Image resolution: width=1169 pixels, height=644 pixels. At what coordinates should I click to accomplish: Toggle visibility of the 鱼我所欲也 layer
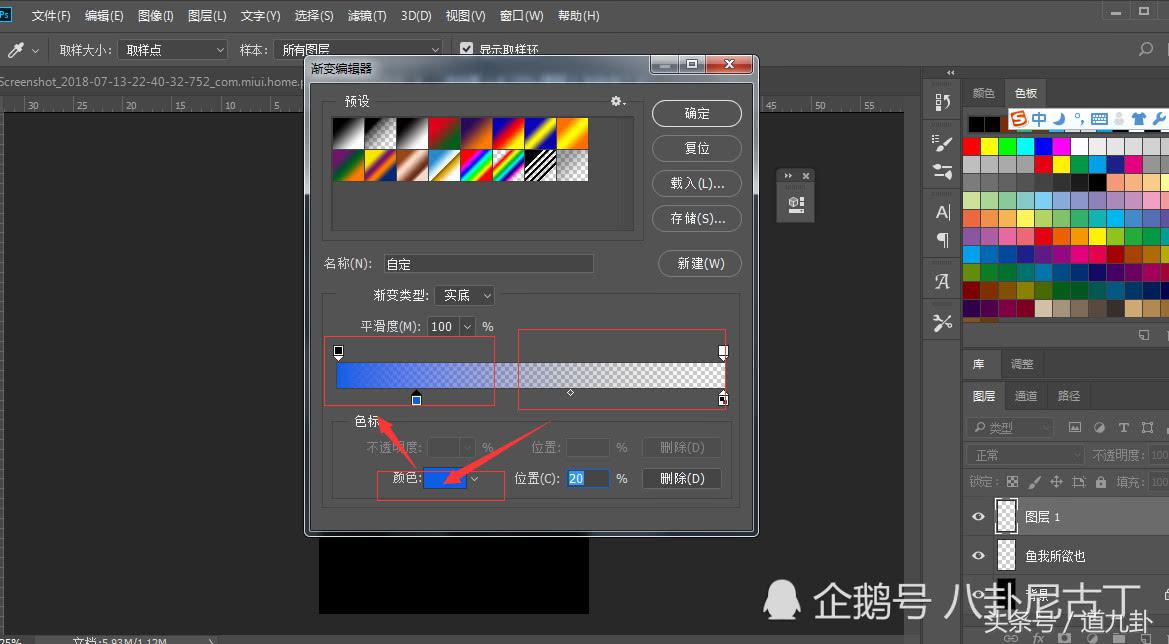pyautogui.click(x=978, y=555)
